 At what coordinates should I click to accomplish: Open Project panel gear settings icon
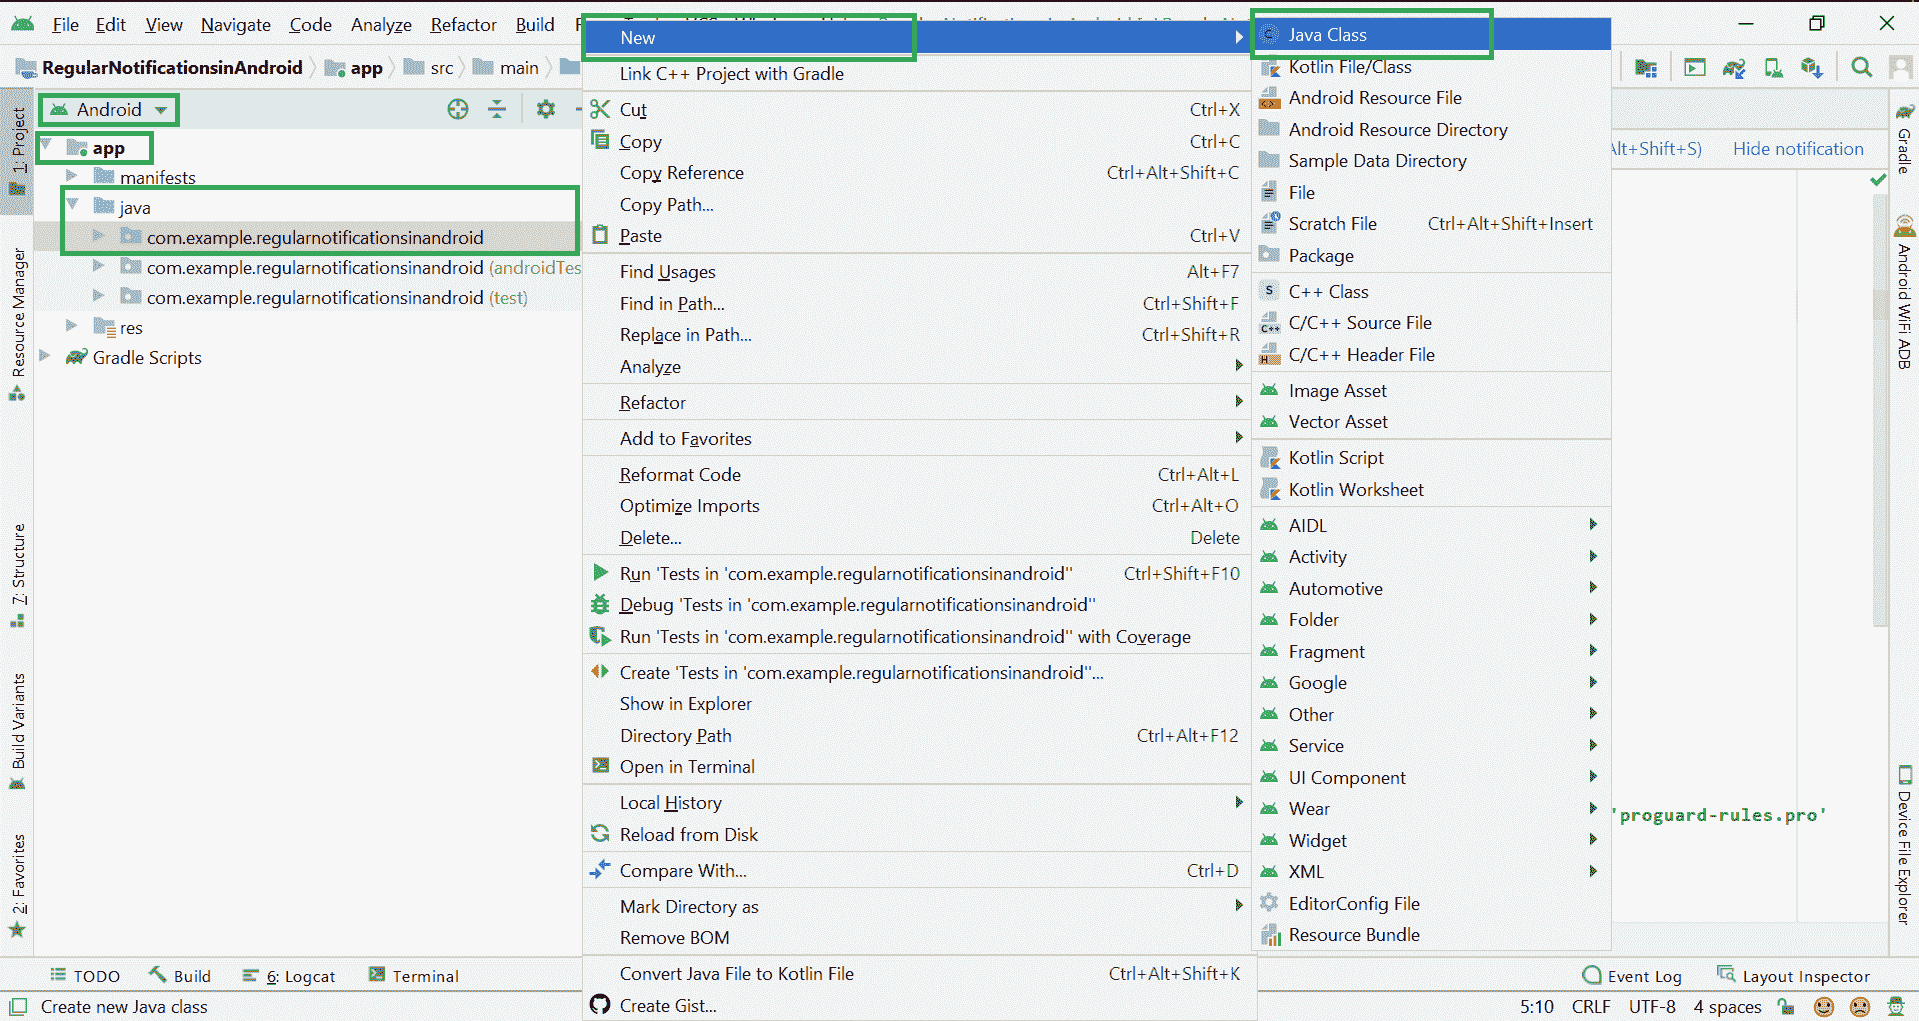[545, 109]
